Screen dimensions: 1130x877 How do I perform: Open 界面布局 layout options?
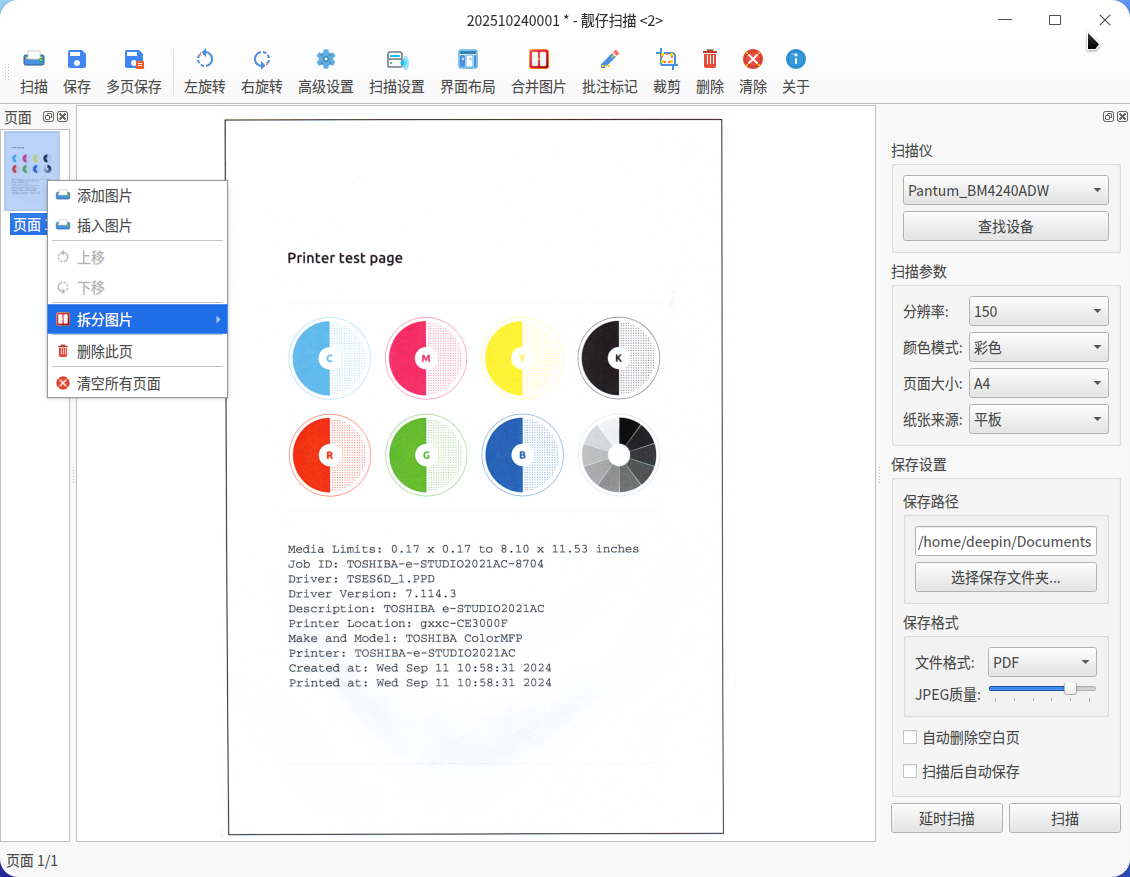pyautogui.click(x=468, y=72)
